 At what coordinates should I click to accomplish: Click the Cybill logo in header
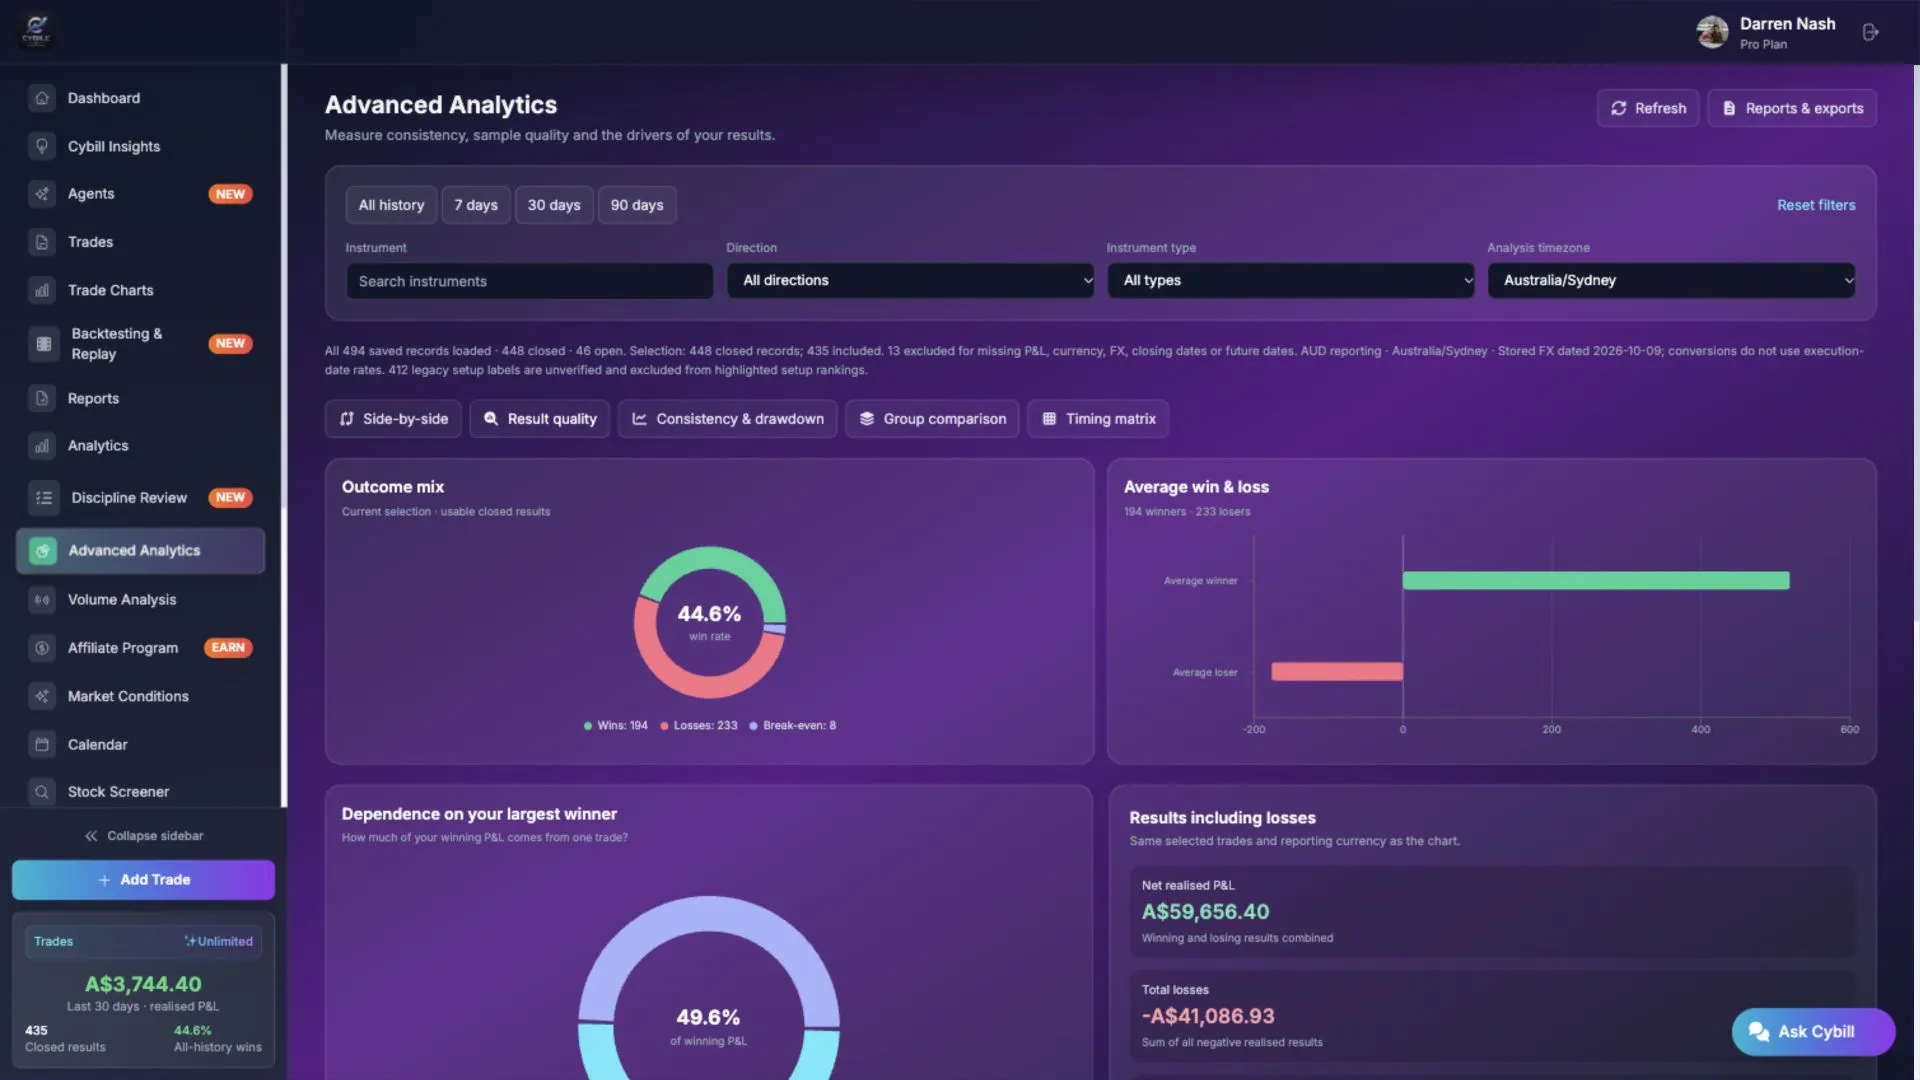click(x=36, y=31)
